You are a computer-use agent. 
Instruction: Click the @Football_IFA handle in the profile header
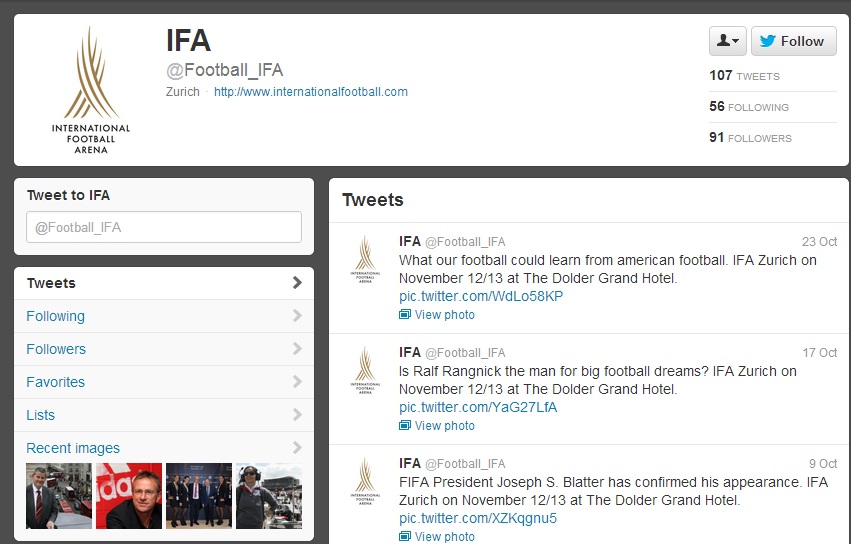pyautogui.click(x=225, y=70)
